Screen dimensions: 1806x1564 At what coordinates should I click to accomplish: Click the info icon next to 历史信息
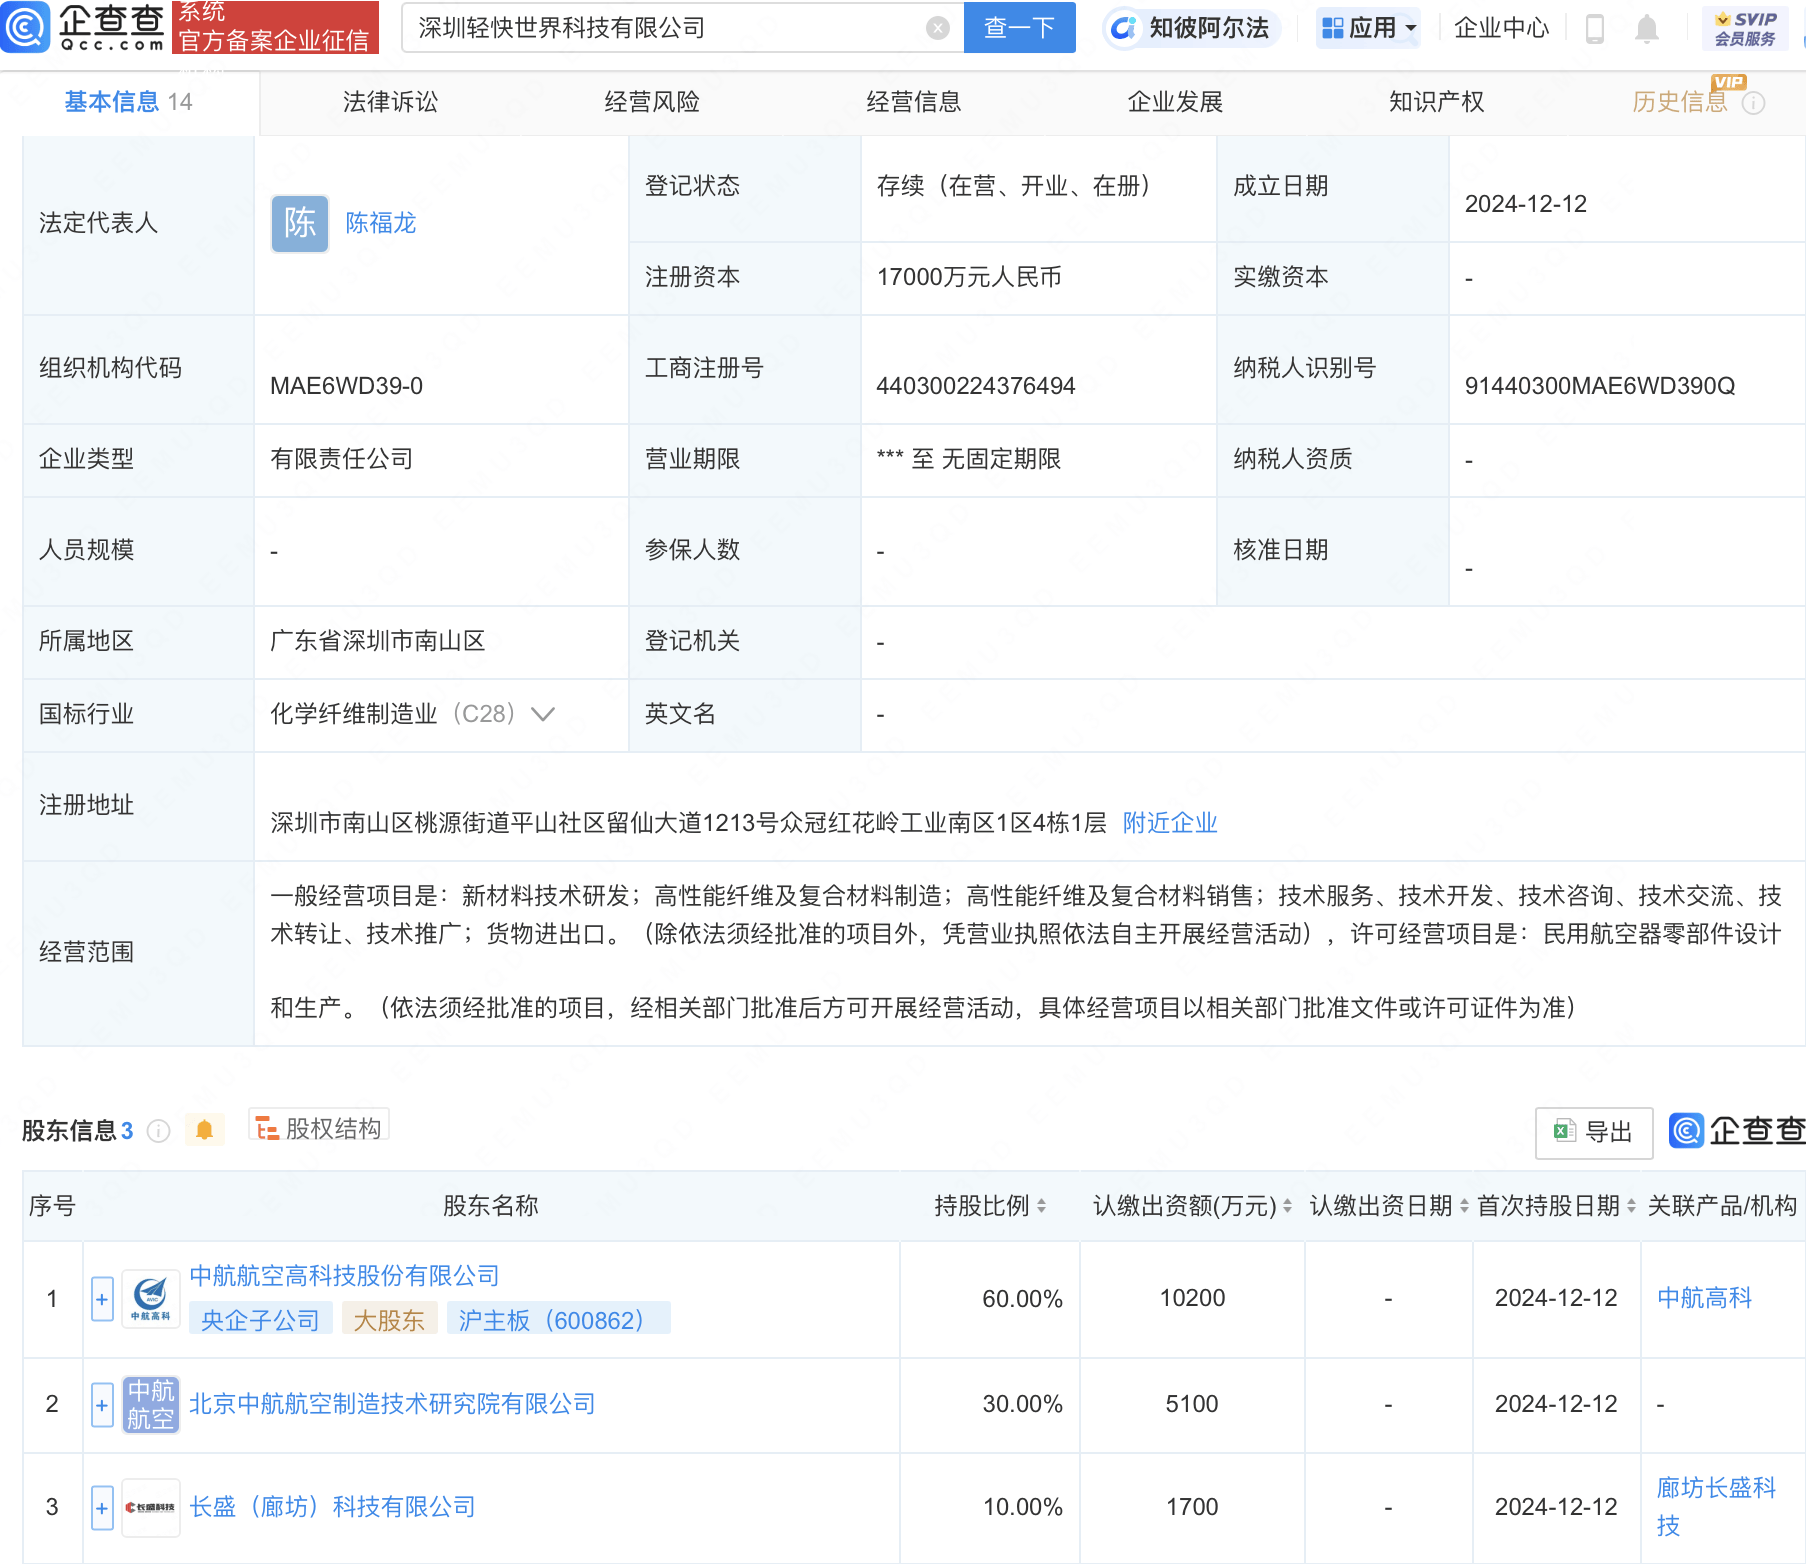tap(1753, 103)
